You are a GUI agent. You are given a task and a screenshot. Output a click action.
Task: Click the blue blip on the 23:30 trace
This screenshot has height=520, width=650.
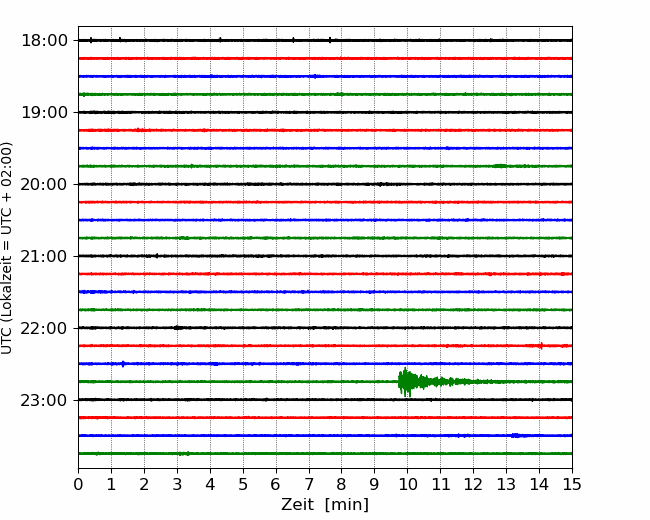click(x=516, y=435)
